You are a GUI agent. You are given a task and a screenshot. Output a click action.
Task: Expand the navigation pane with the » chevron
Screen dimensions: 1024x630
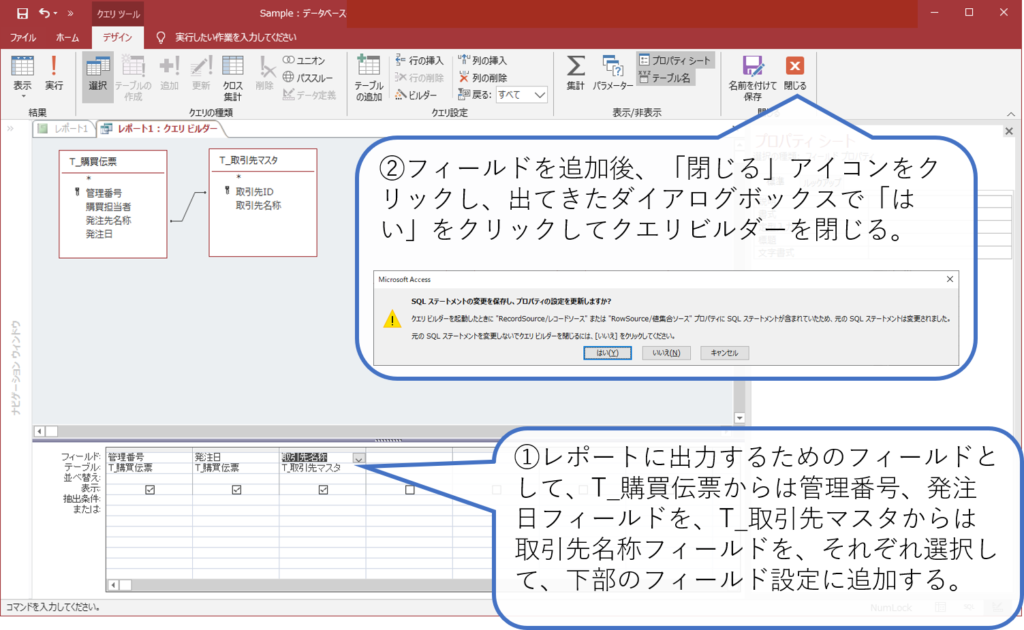pyautogui.click(x=10, y=129)
